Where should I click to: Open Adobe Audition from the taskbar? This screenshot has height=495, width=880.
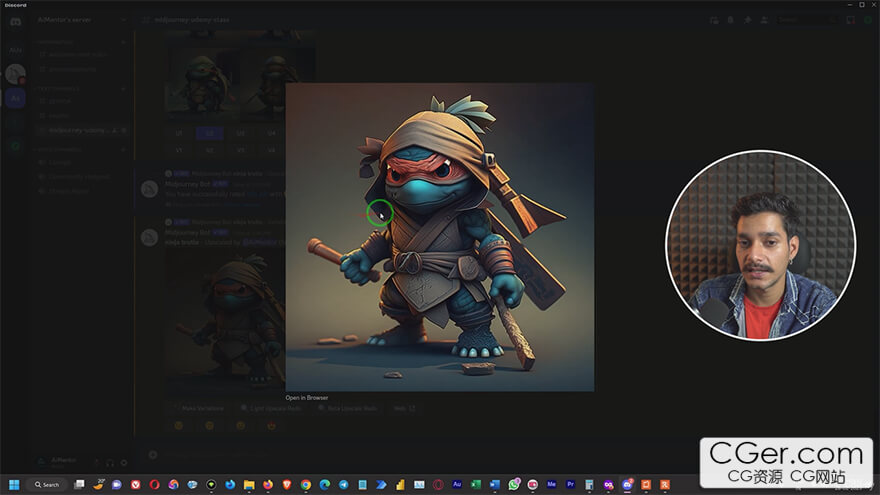457,484
